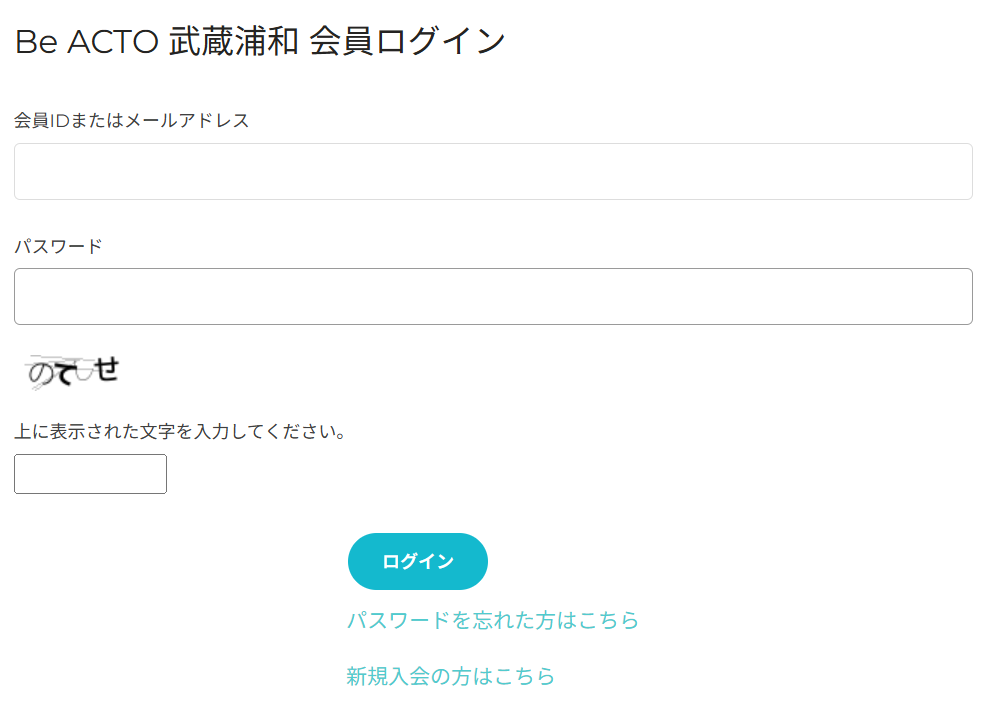Viewport: 984px width, 712px height.
Task: Click the 上に表示された文字を入力してください instruction text
Action: pos(180,433)
